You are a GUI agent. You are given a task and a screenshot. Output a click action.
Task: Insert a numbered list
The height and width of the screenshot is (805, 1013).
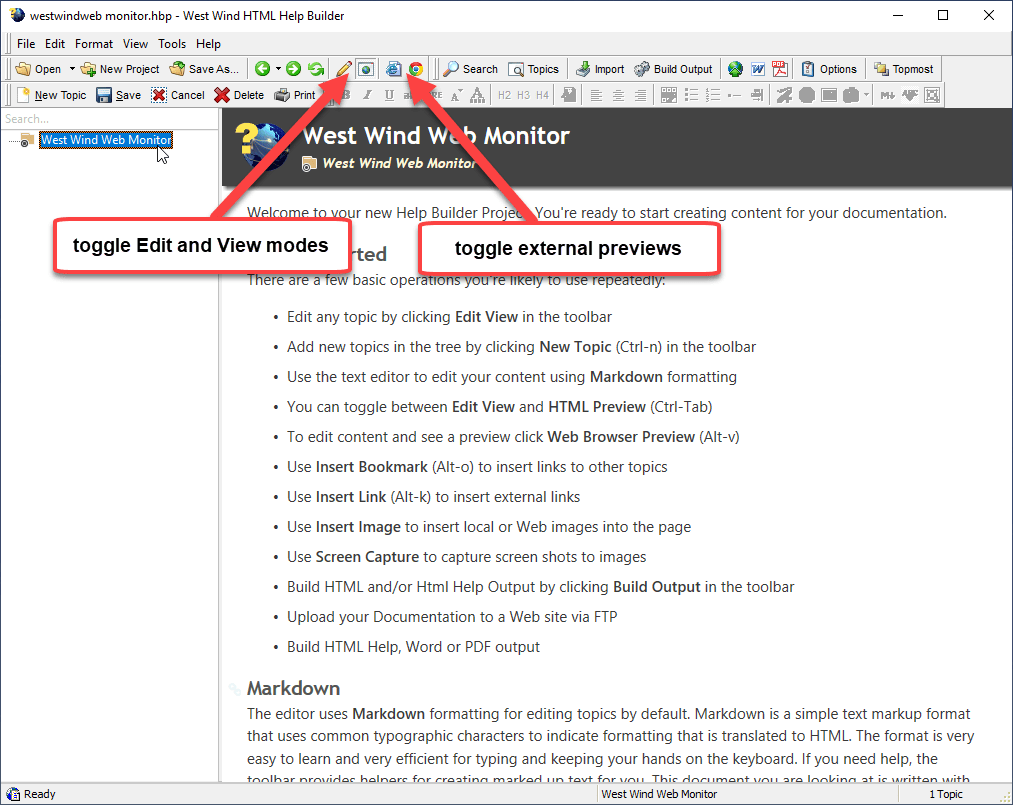(713, 95)
